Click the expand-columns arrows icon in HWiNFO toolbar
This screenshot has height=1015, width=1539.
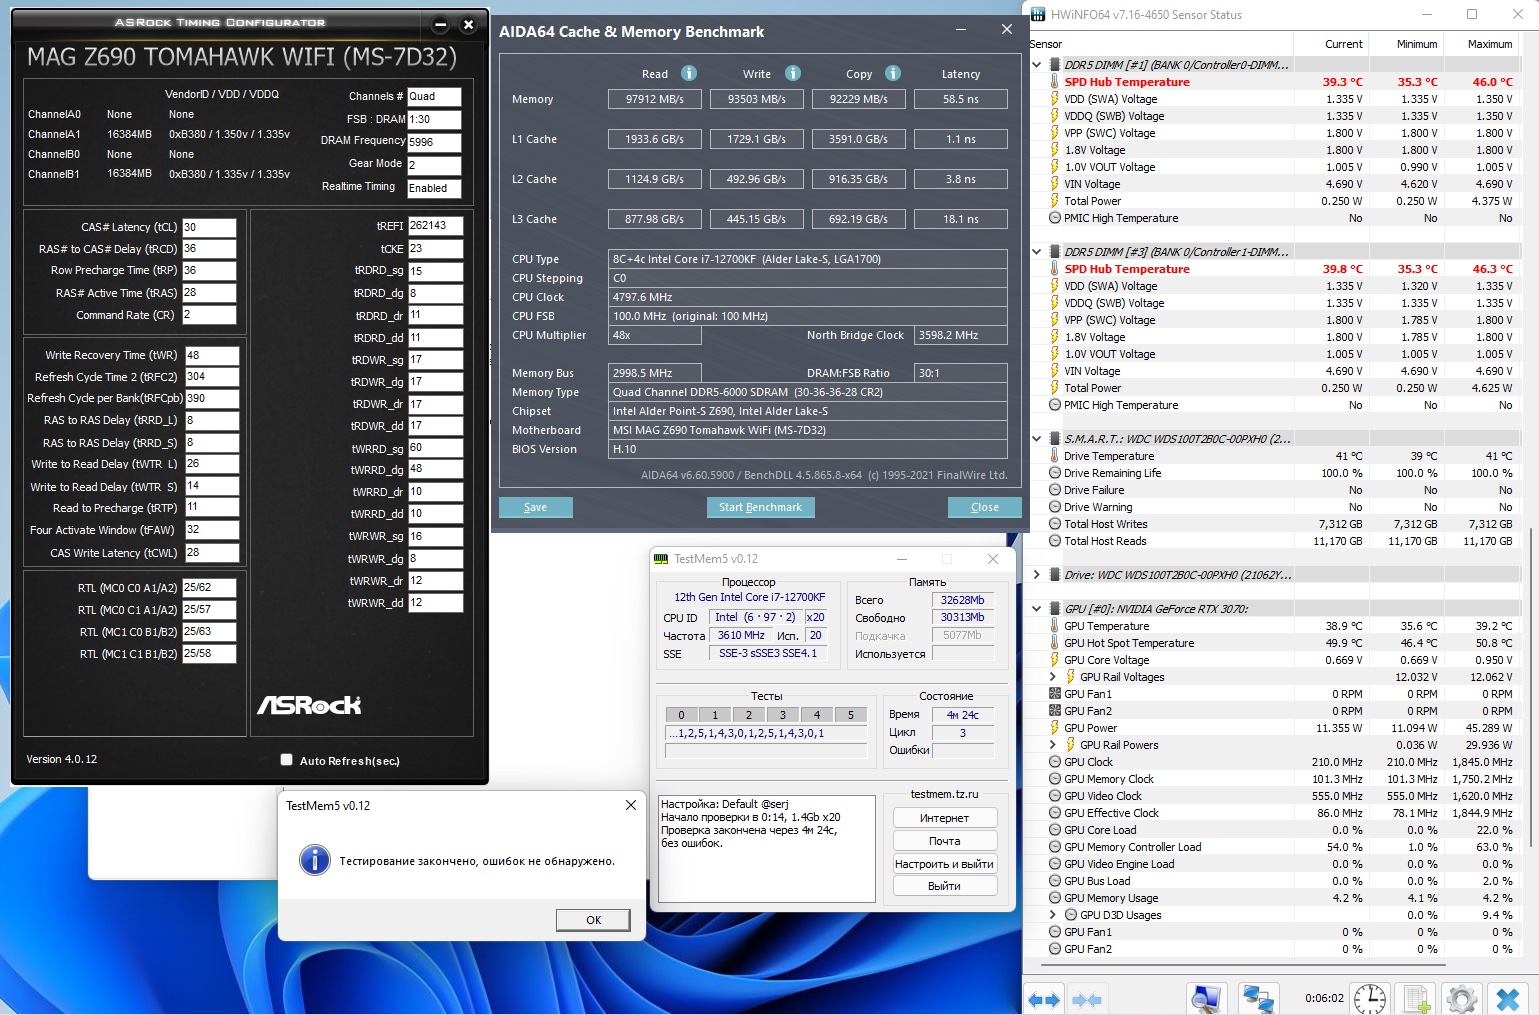(1044, 999)
